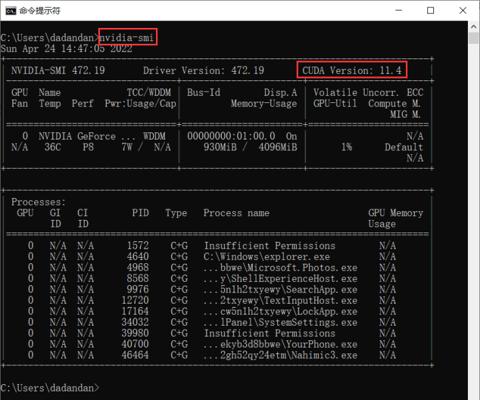The image size is (480, 400).
Task: Click the 'Processes:' heading
Action: 38,202
